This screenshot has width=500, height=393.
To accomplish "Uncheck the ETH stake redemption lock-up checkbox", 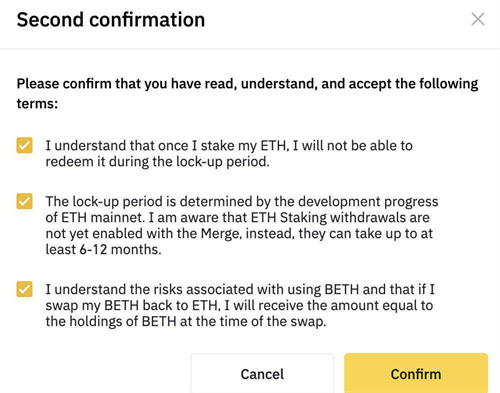I will tap(24, 145).
